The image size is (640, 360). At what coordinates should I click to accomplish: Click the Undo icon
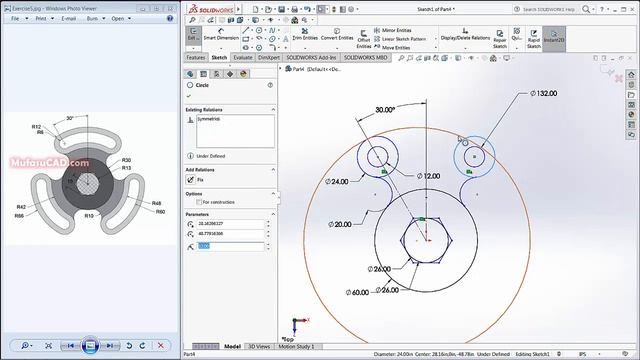point(307,9)
